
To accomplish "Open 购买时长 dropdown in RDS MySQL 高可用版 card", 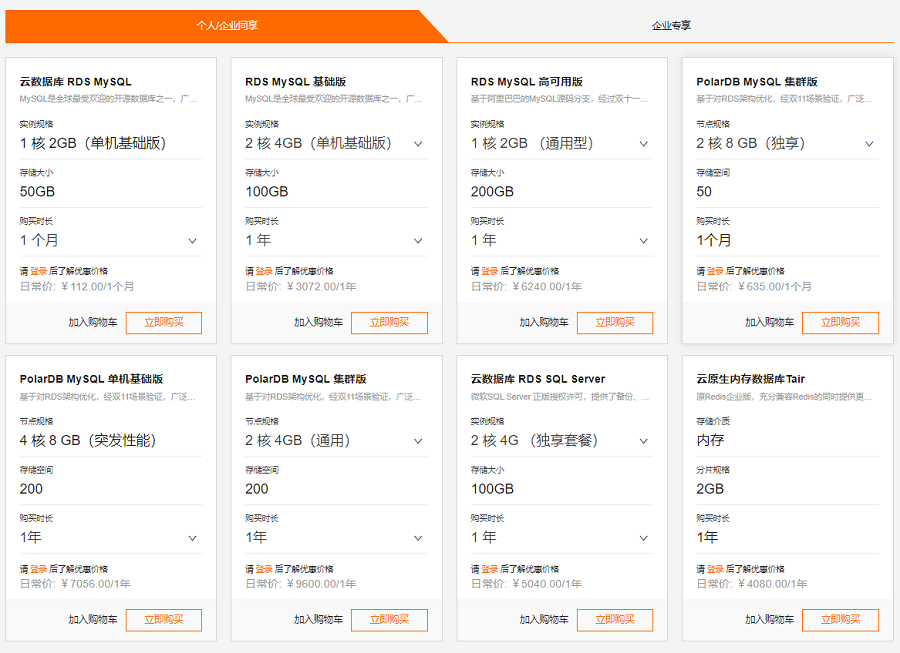I will (x=562, y=240).
